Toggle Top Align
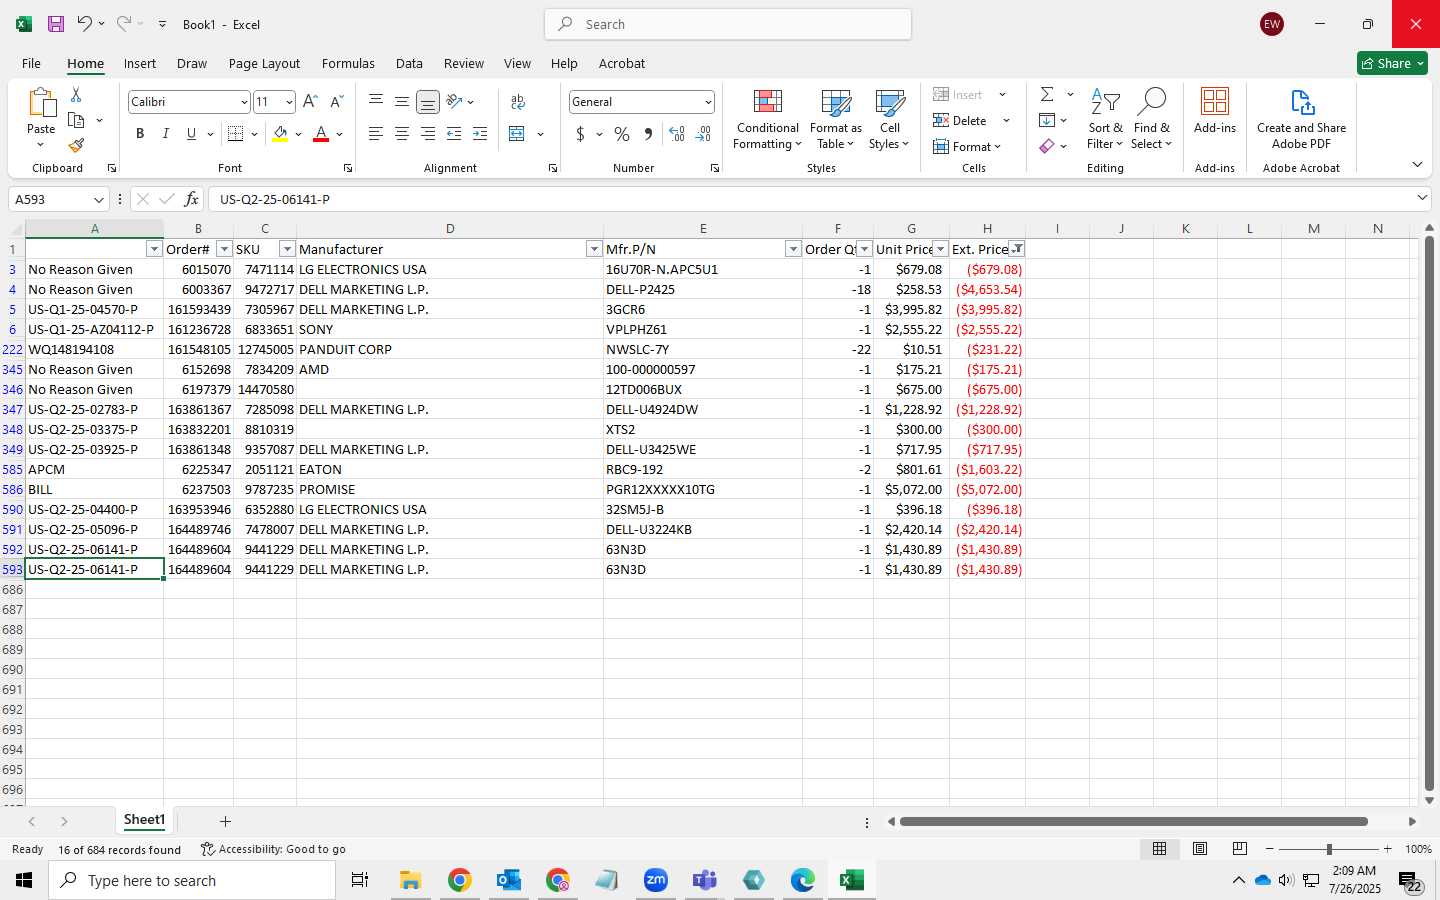1440x900 pixels. pos(376,102)
